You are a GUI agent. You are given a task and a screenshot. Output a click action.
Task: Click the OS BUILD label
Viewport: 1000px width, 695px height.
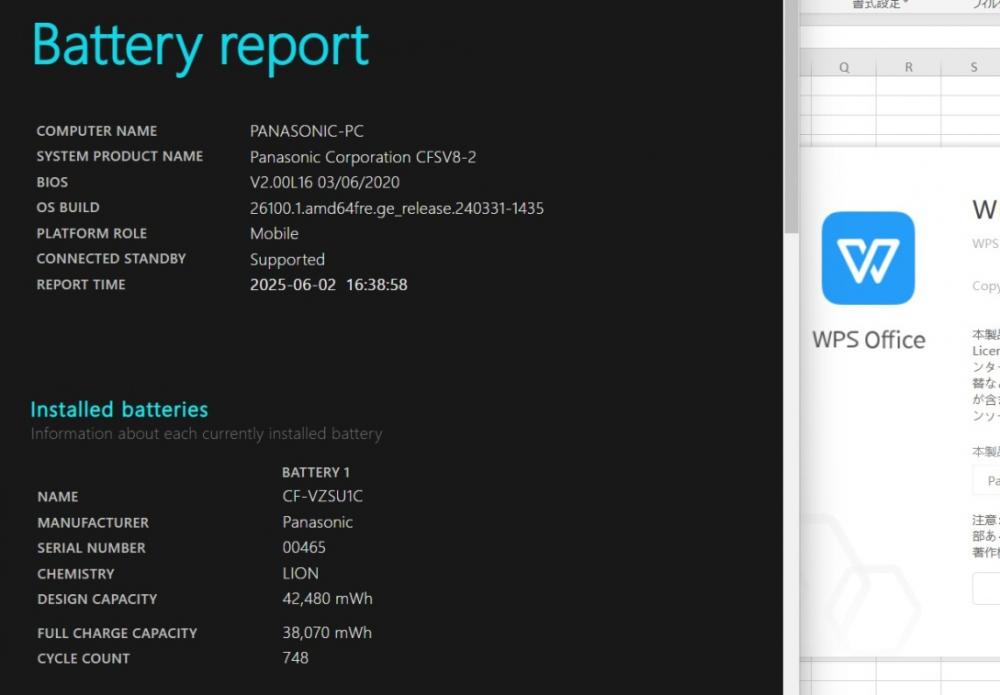point(68,207)
